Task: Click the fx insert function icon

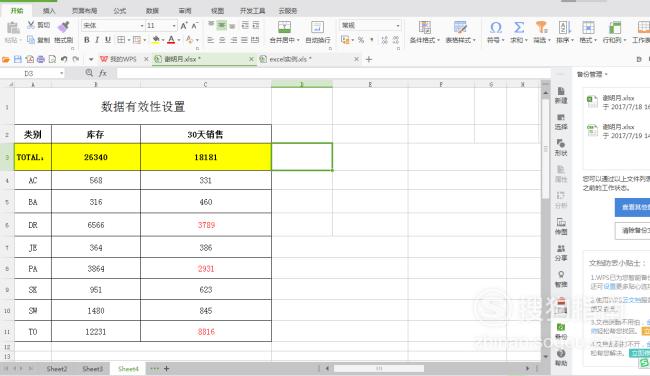Action: tap(103, 73)
